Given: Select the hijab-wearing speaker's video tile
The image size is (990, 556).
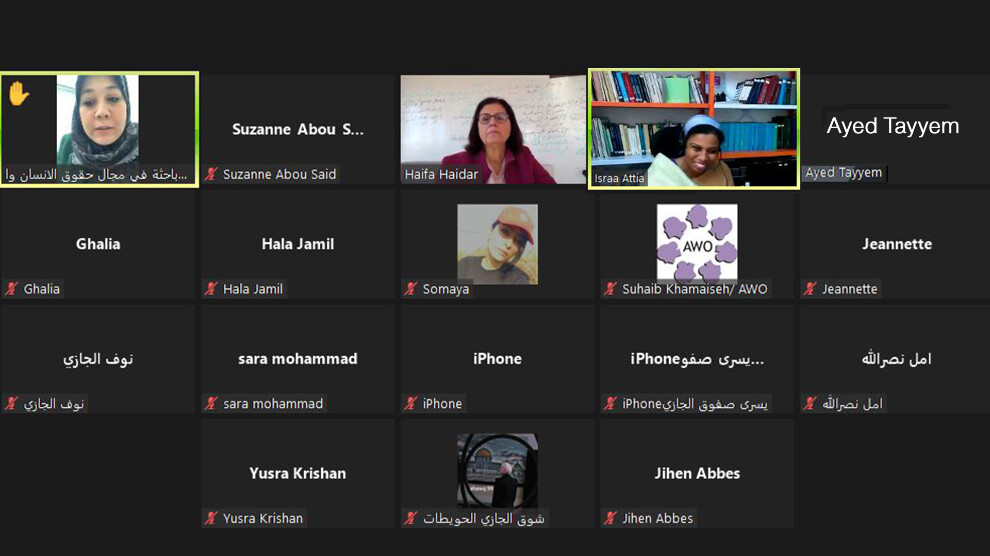Looking at the screenshot, I should coord(99,129).
